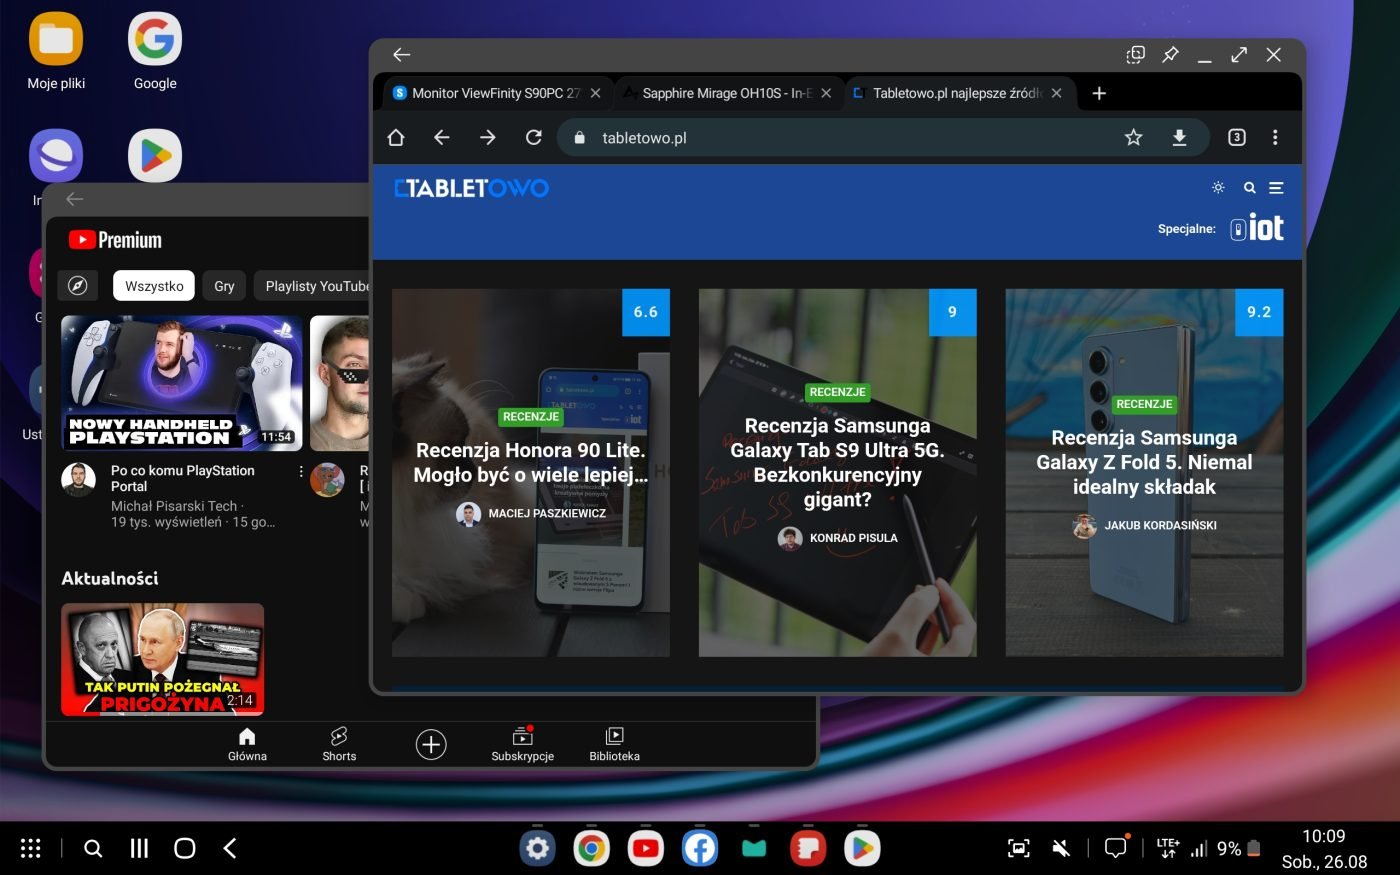Open Play Store icon on desktop
The width and height of the screenshot is (1400, 875).
point(155,156)
